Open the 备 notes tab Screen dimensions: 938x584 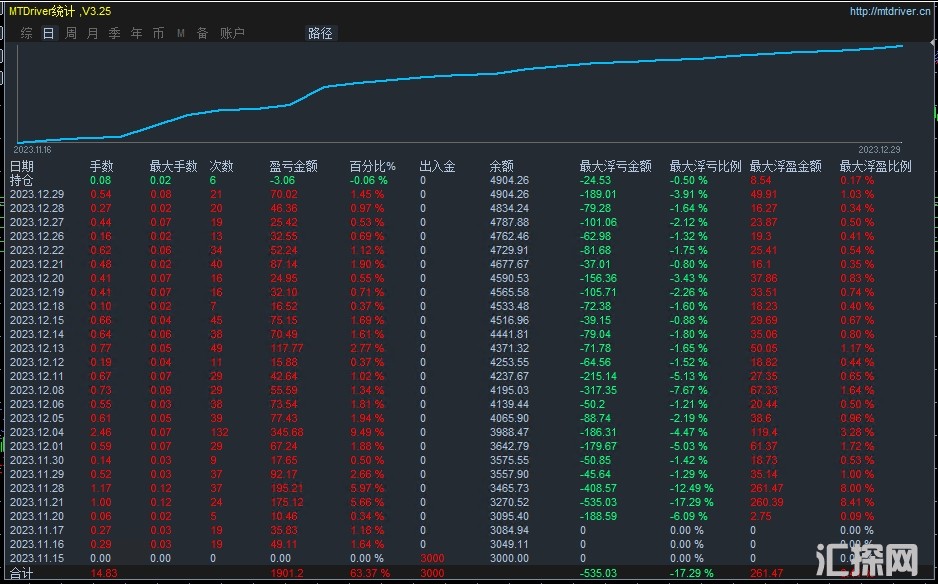202,33
